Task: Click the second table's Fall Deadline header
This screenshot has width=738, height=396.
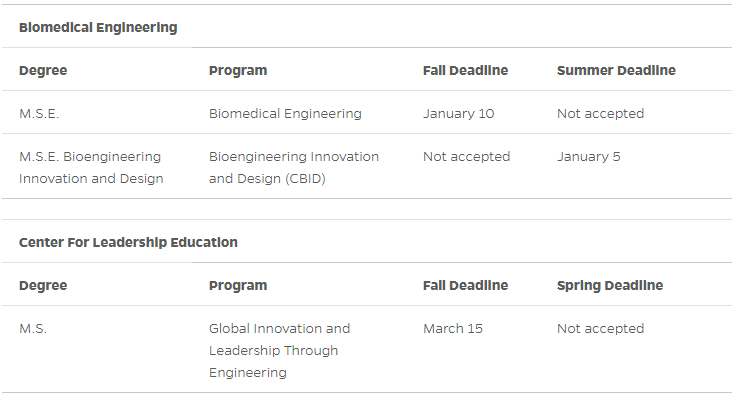Action: point(465,285)
